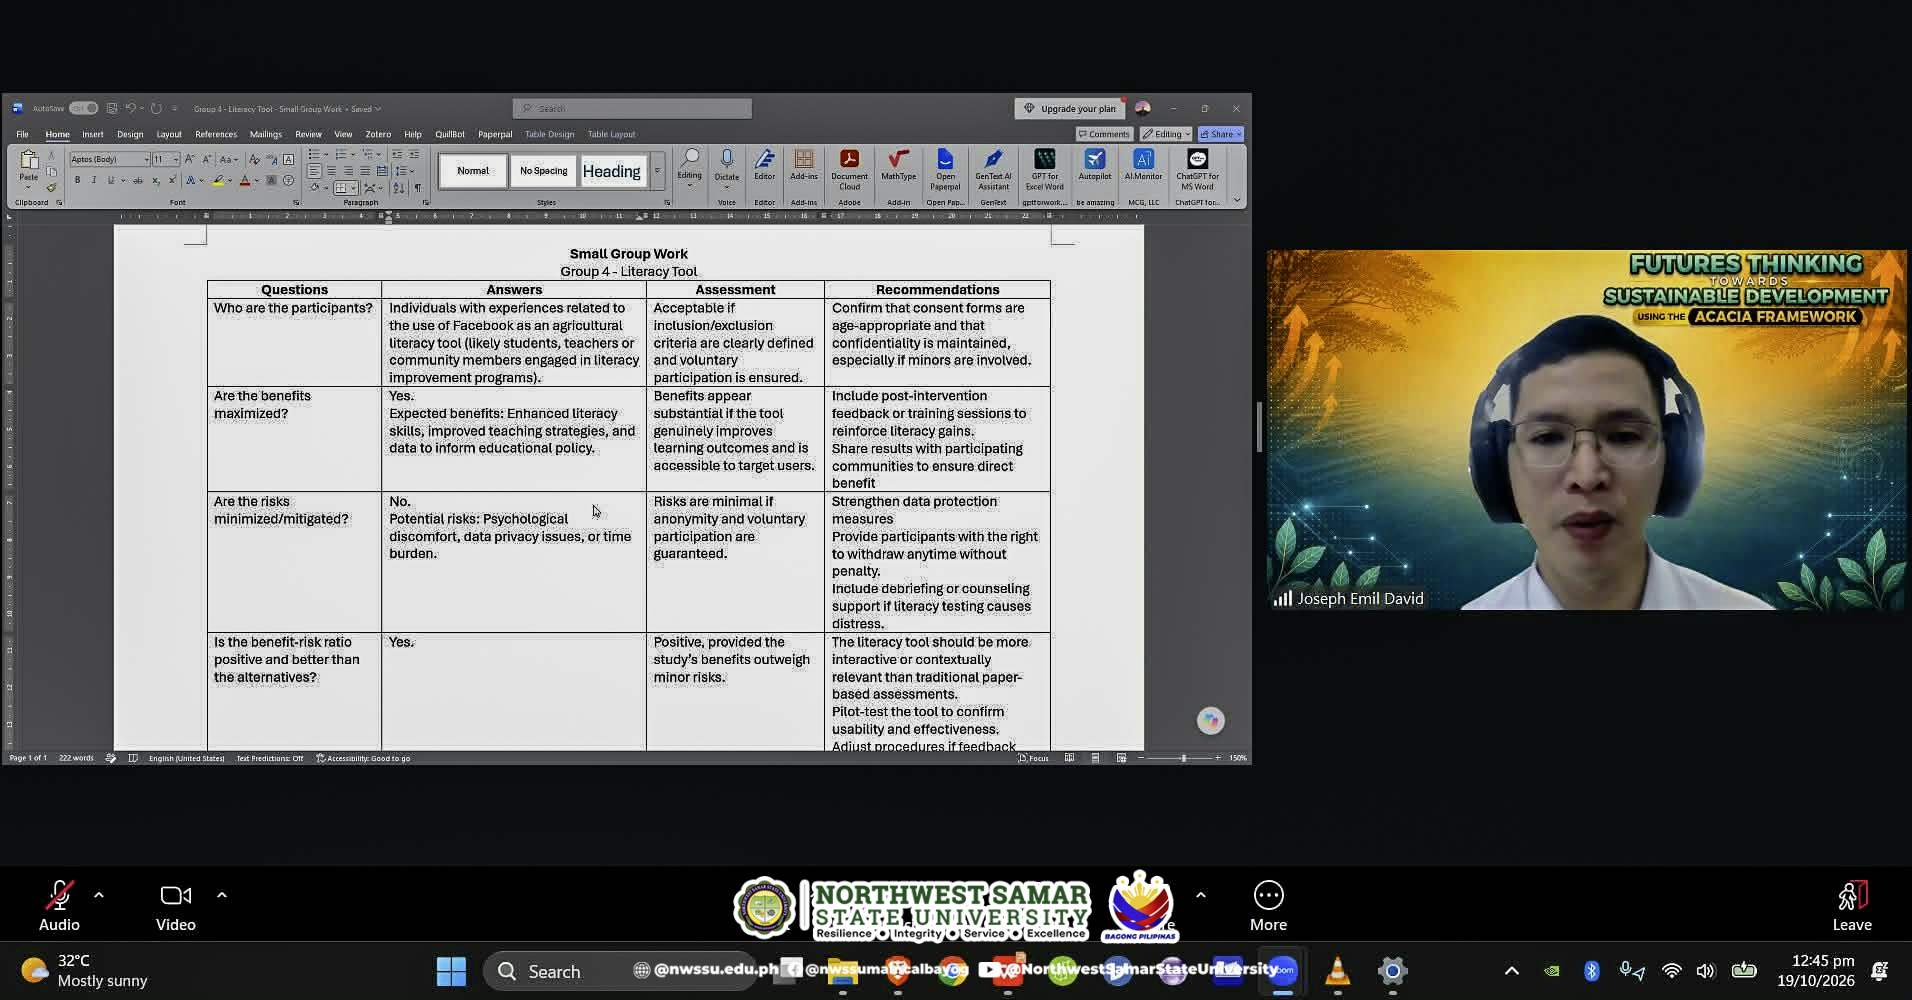Open the Windows Start menu
This screenshot has height=1000, width=1912.
coord(451,970)
